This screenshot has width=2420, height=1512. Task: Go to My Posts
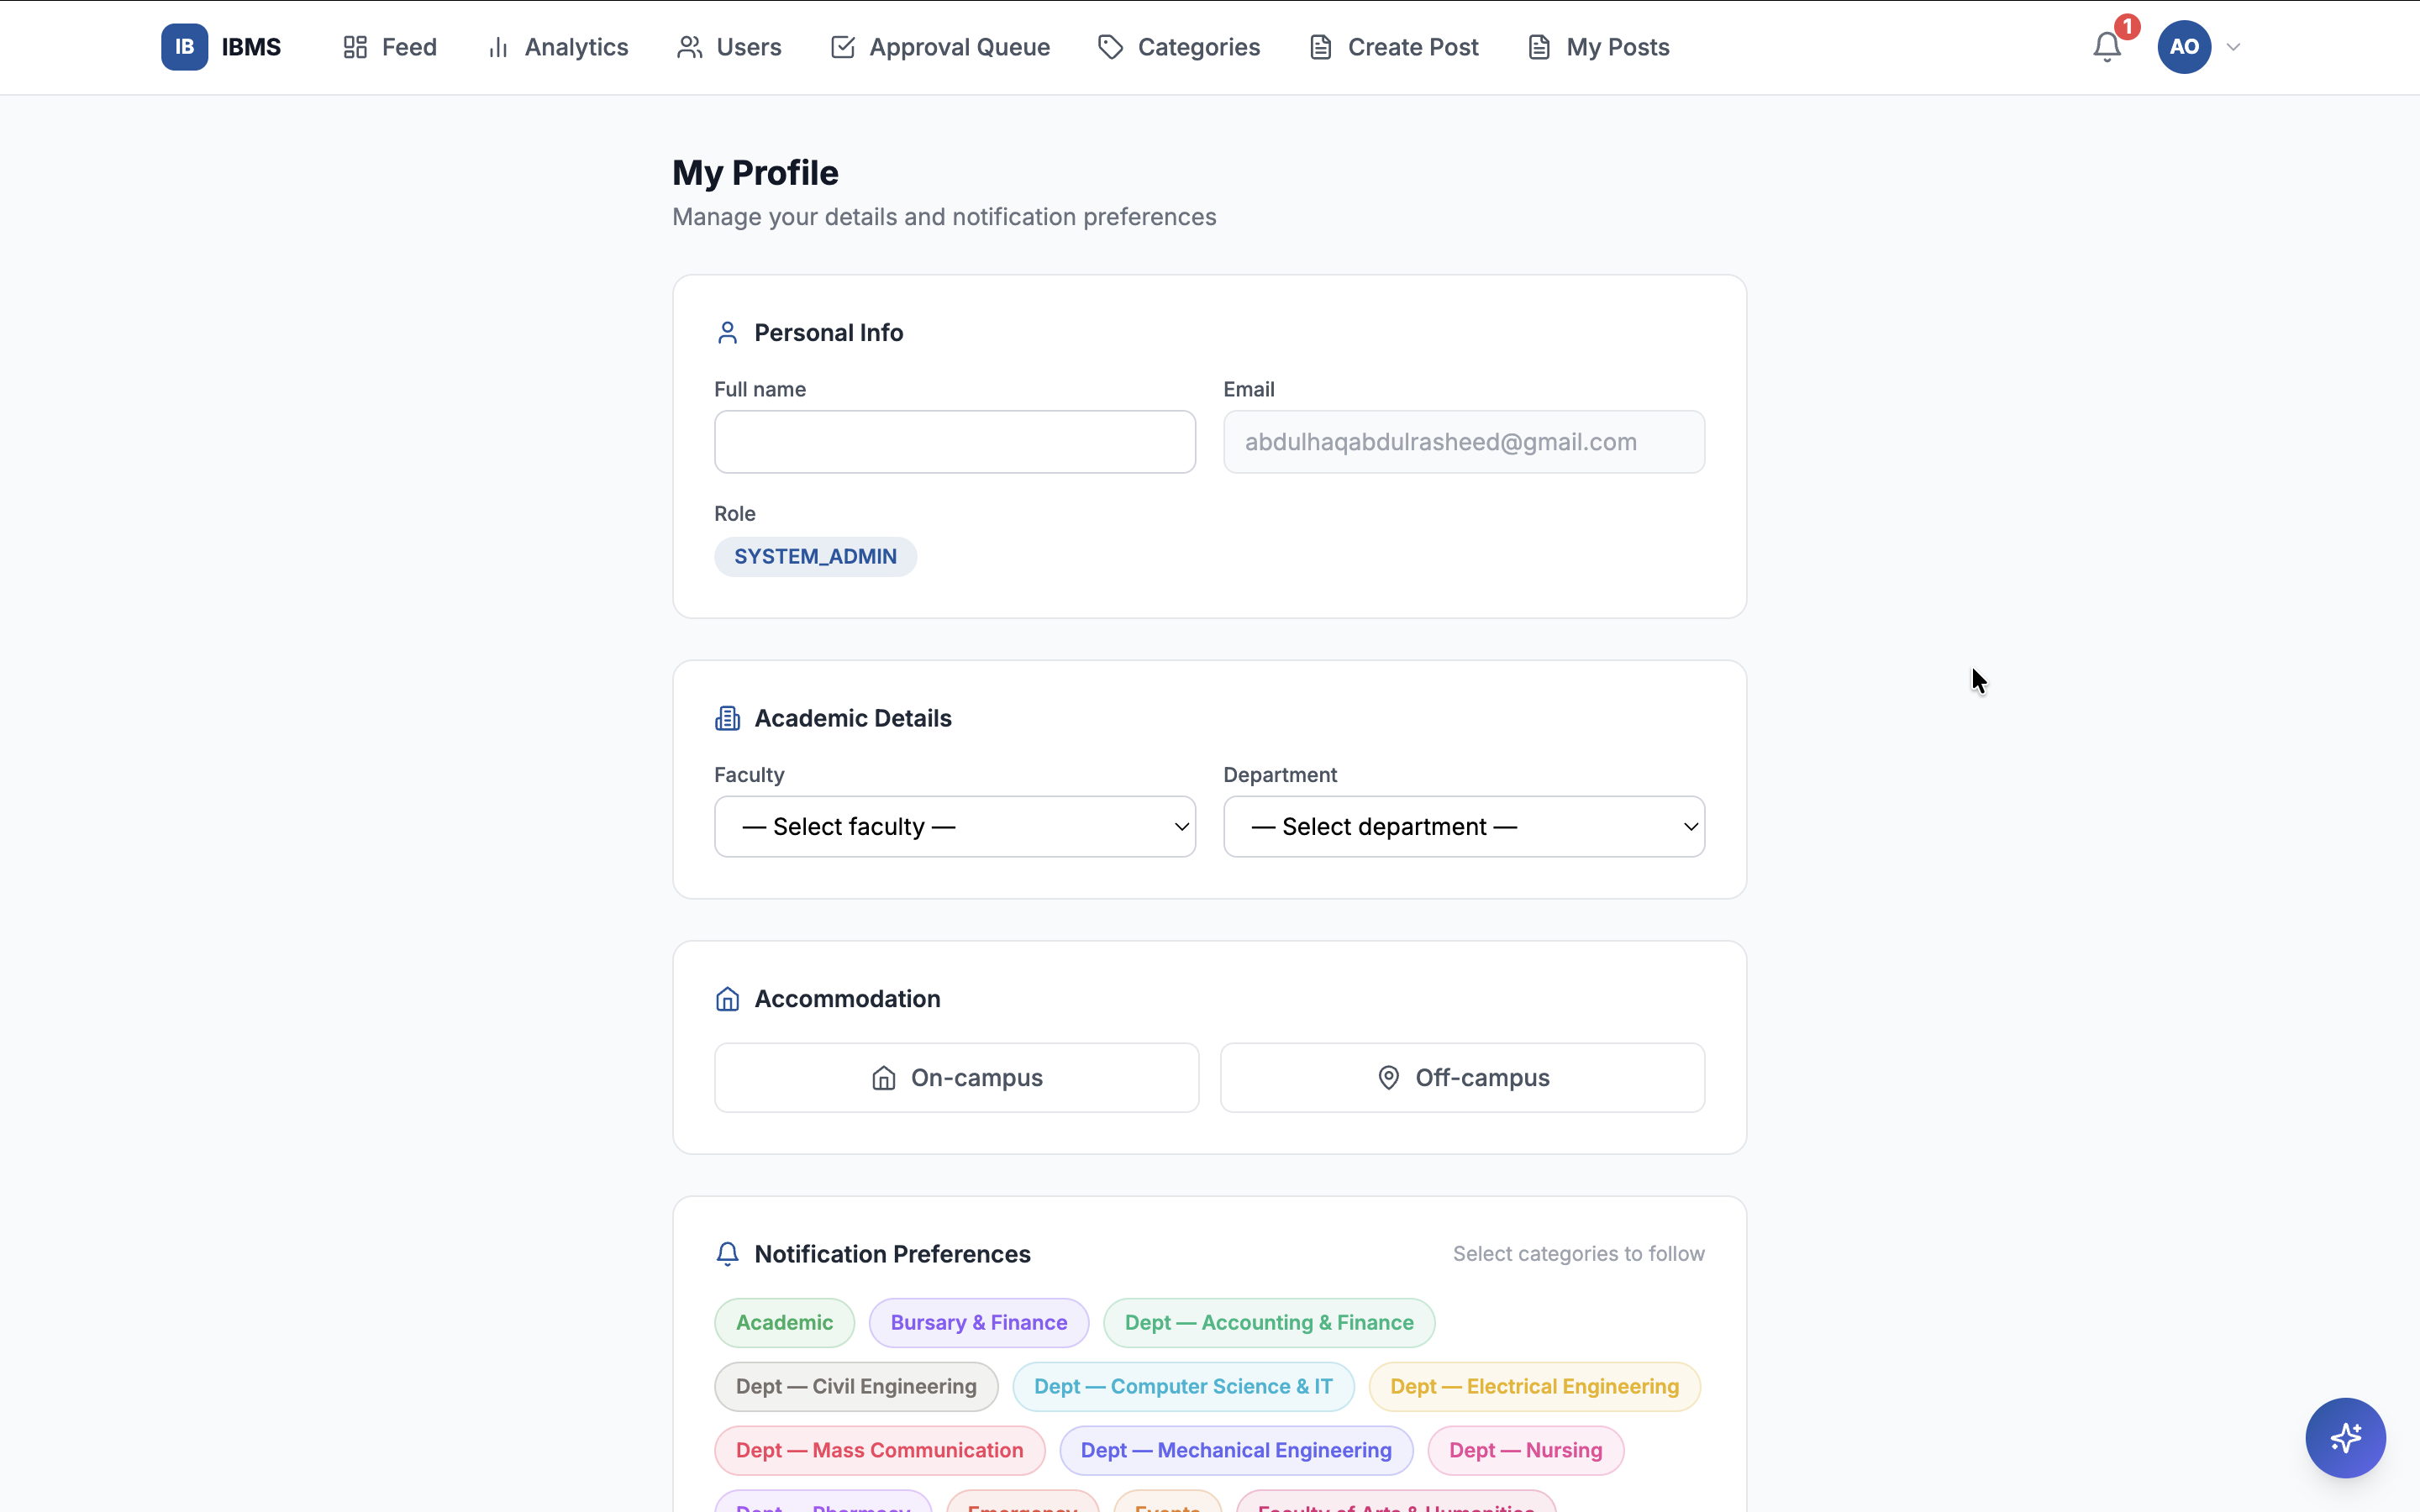pos(1598,47)
